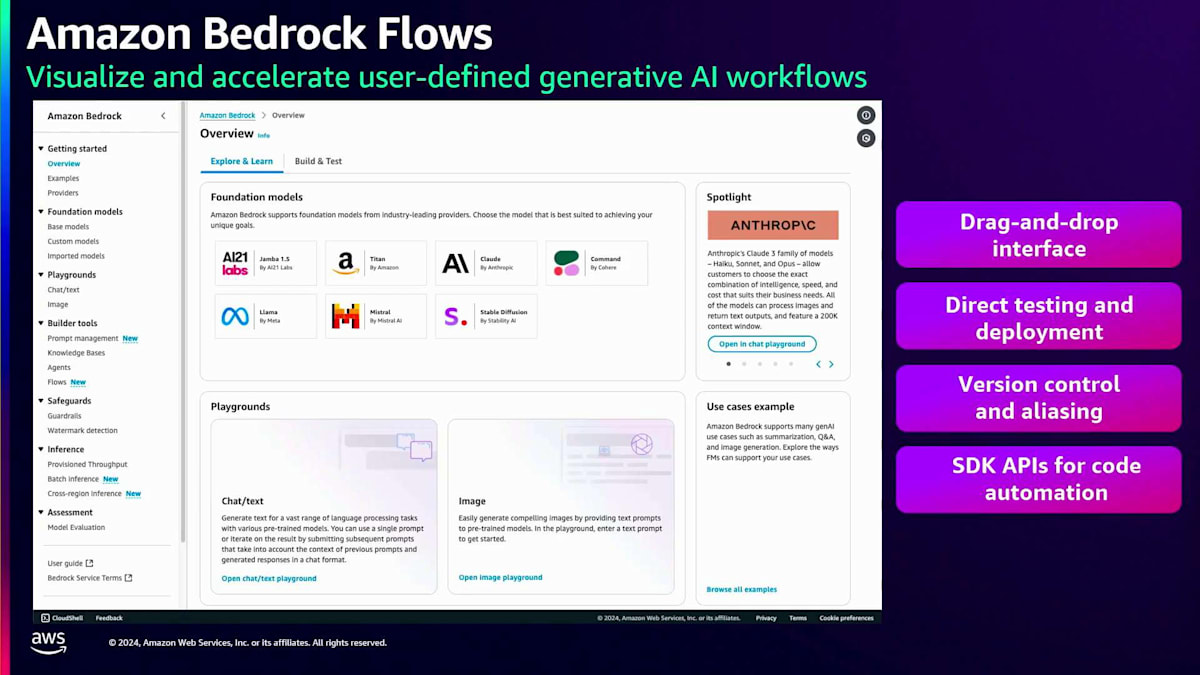Screen dimensions: 1200x675
Task: Click Open image playground link
Action: tap(501, 577)
